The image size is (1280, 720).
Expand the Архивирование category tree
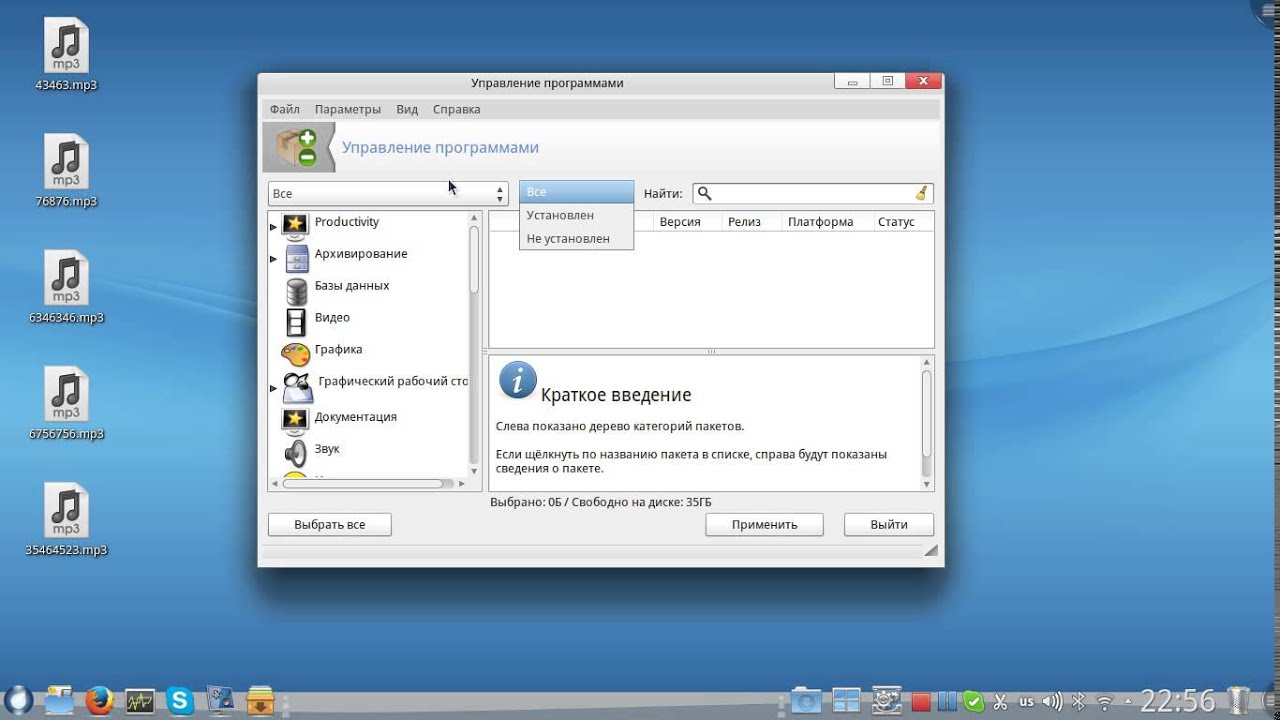click(x=273, y=259)
